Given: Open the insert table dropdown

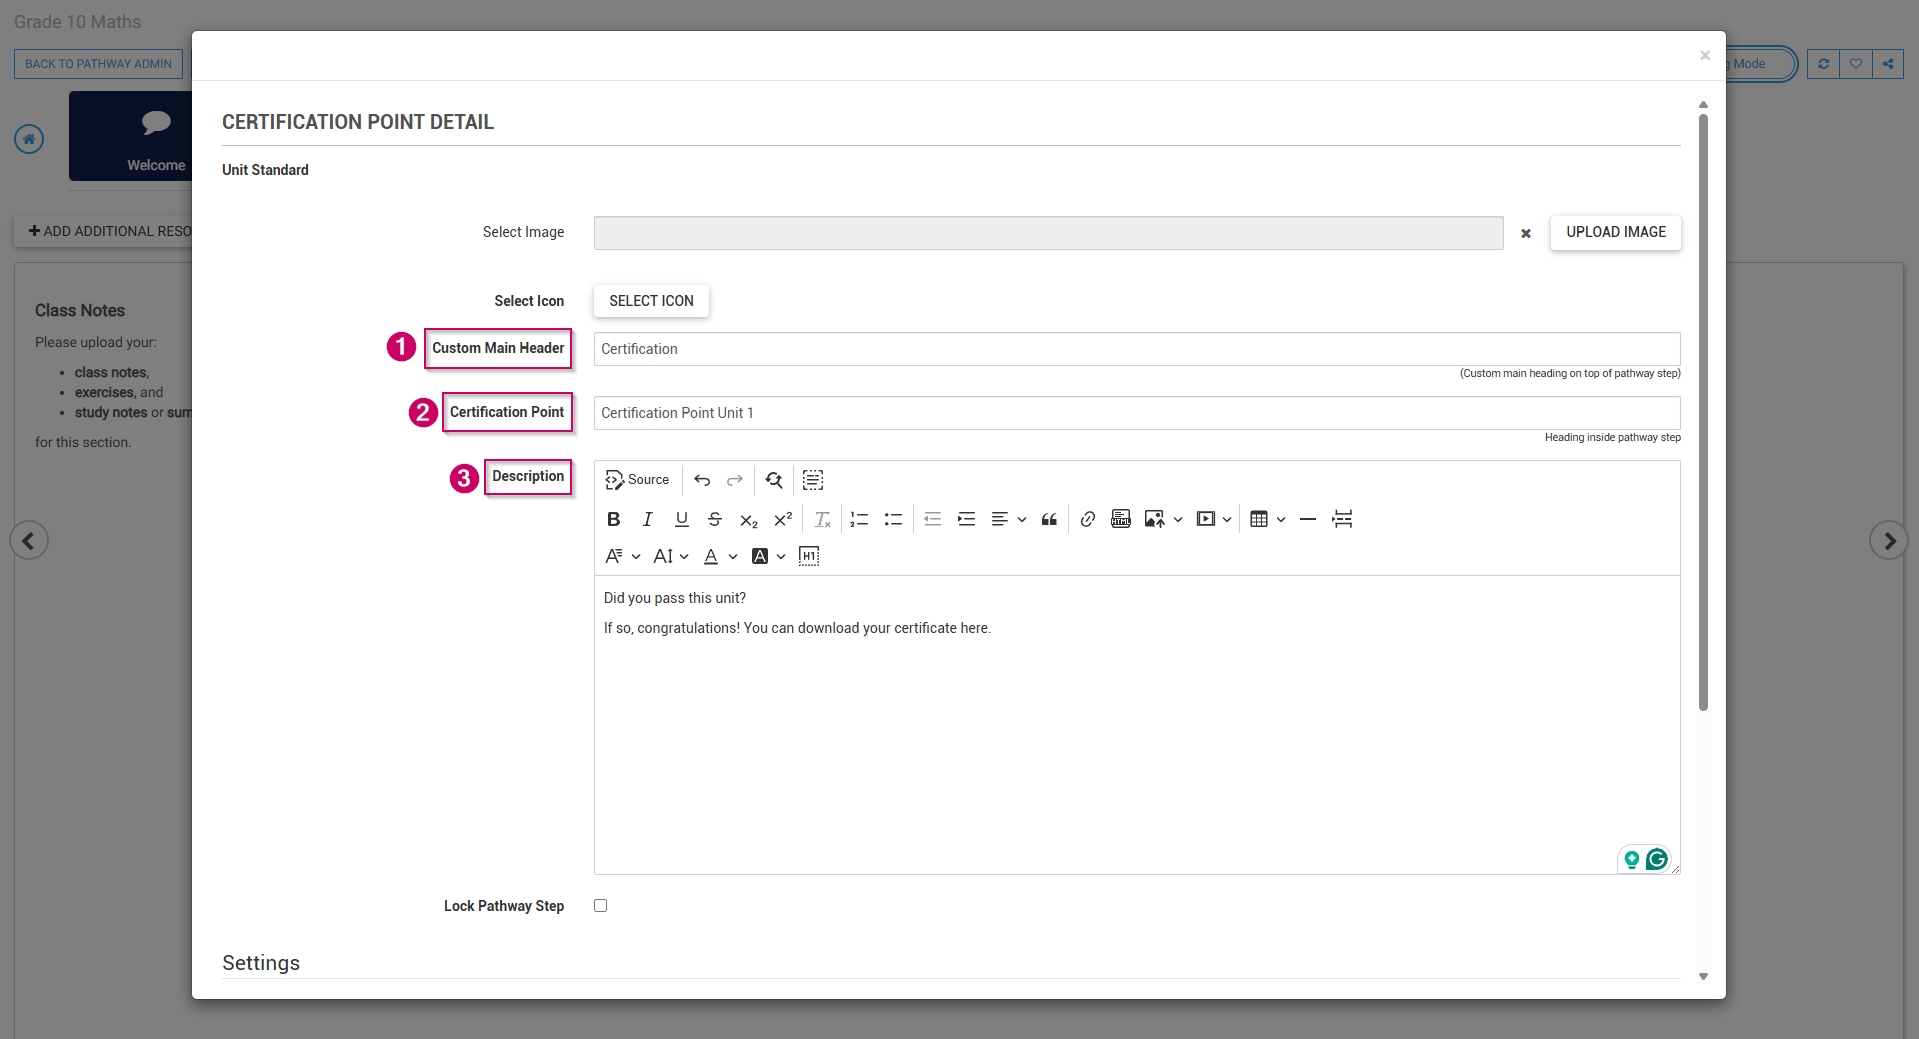Looking at the screenshot, I should click(1268, 519).
